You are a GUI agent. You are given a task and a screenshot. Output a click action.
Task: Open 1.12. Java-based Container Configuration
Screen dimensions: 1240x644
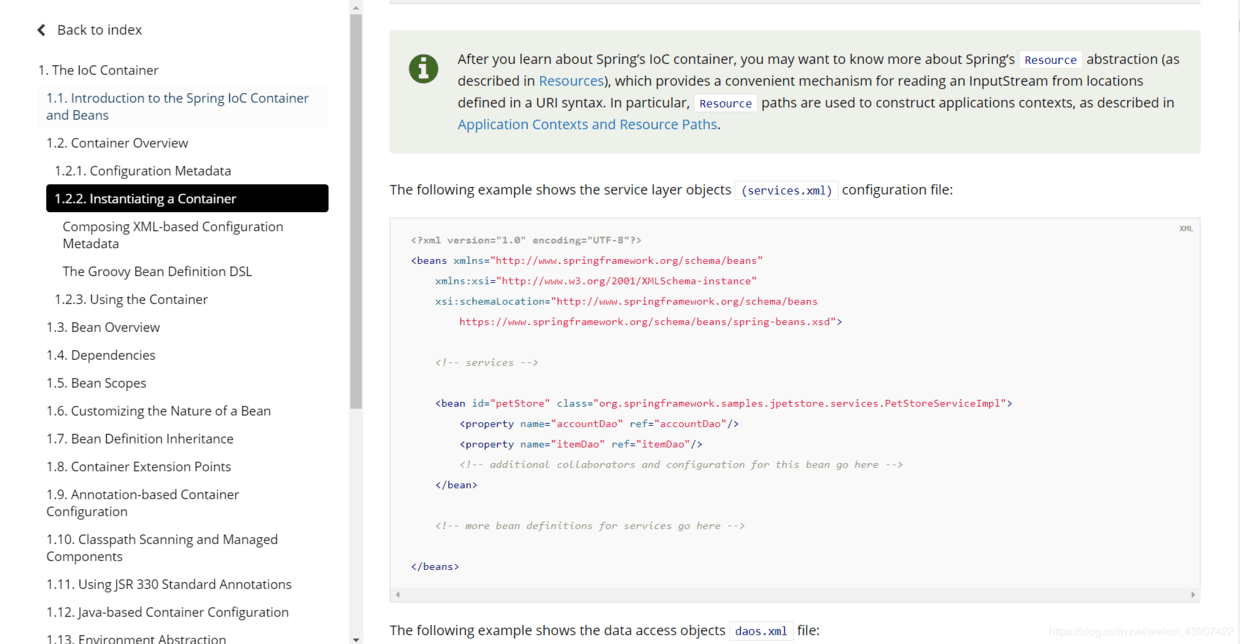pyautogui.click(x=167, y=613)
